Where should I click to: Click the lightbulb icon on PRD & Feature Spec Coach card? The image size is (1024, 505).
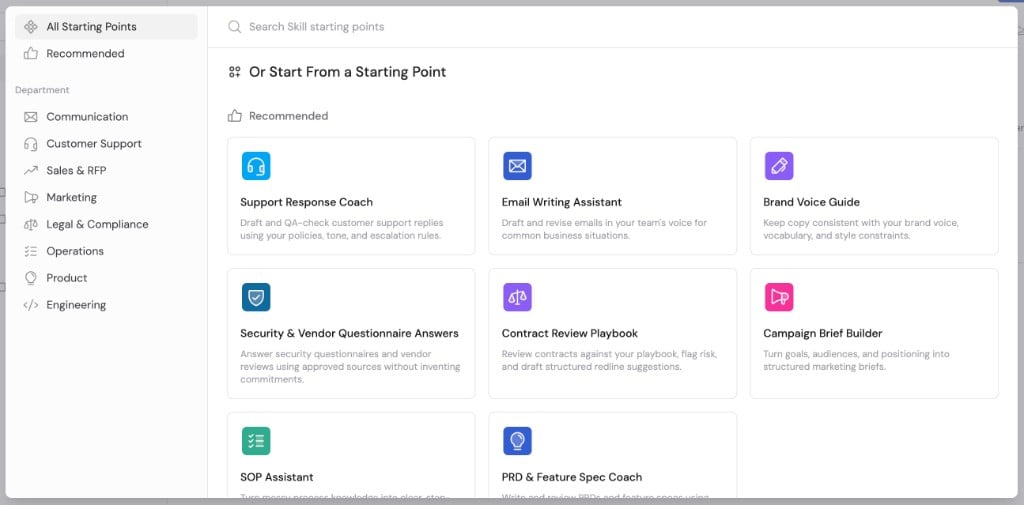pos(517,441)
